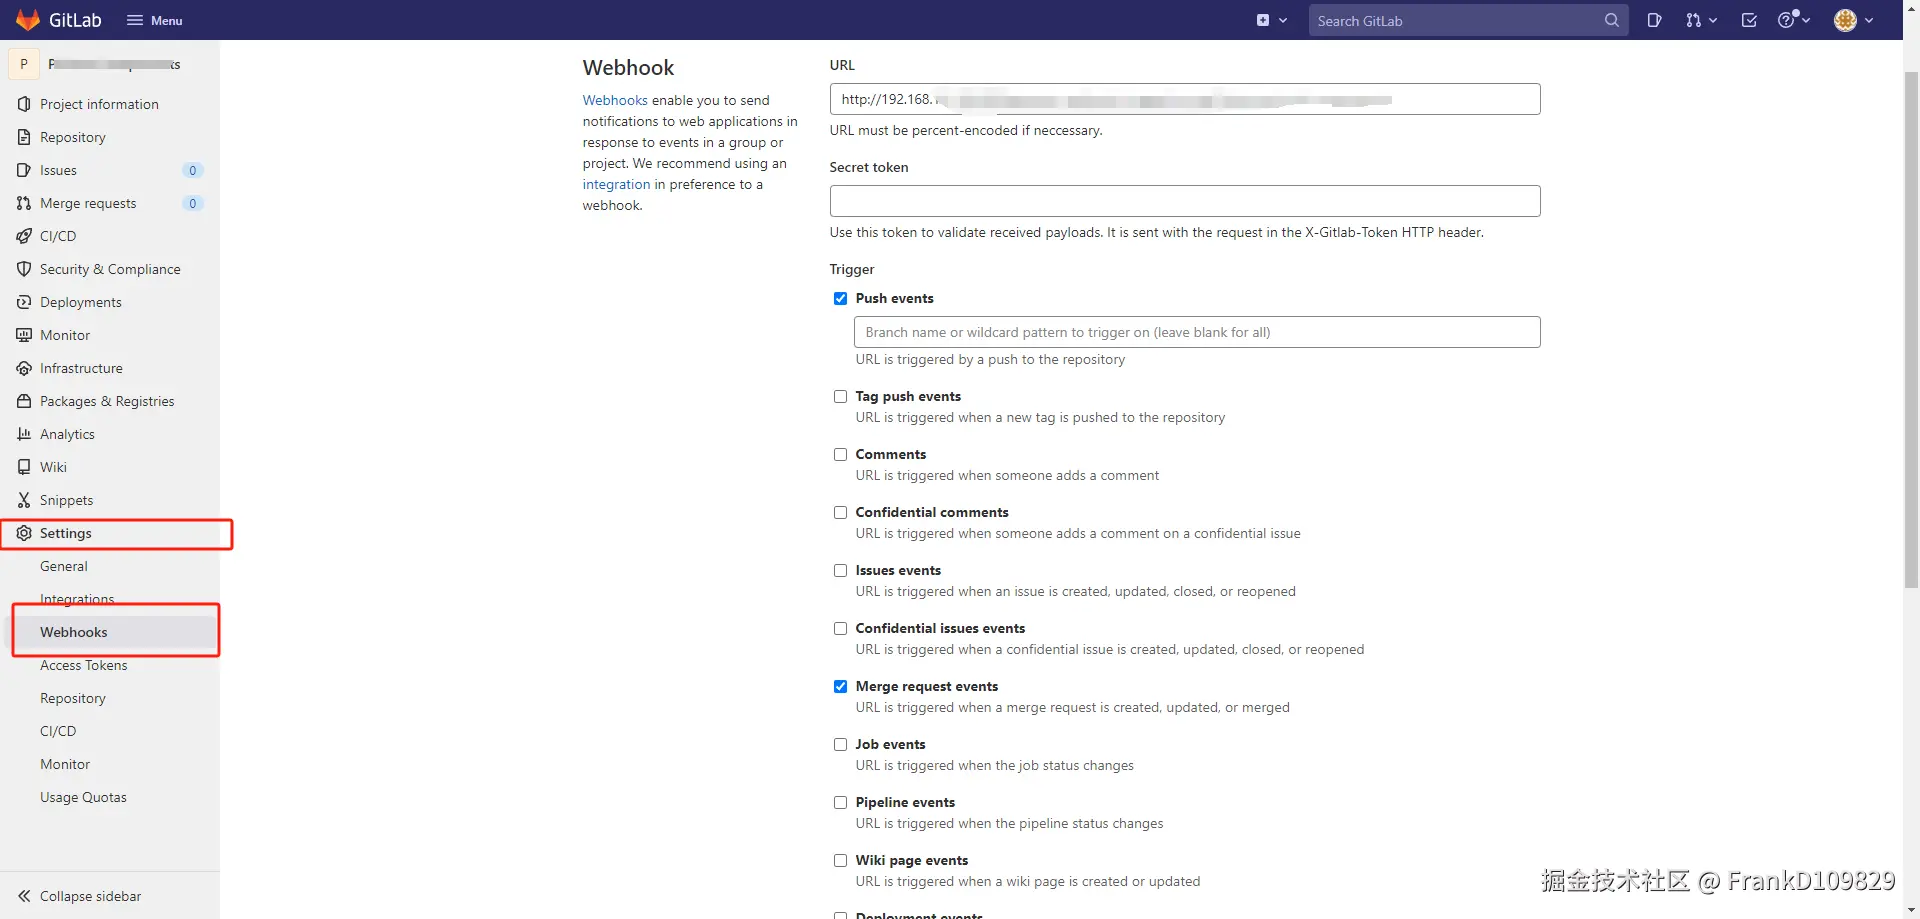The height and width of the screenshot is (919, 1920).
Task: Enable the Confidential issues events checkbox
Action: click(x=840, y=628)
